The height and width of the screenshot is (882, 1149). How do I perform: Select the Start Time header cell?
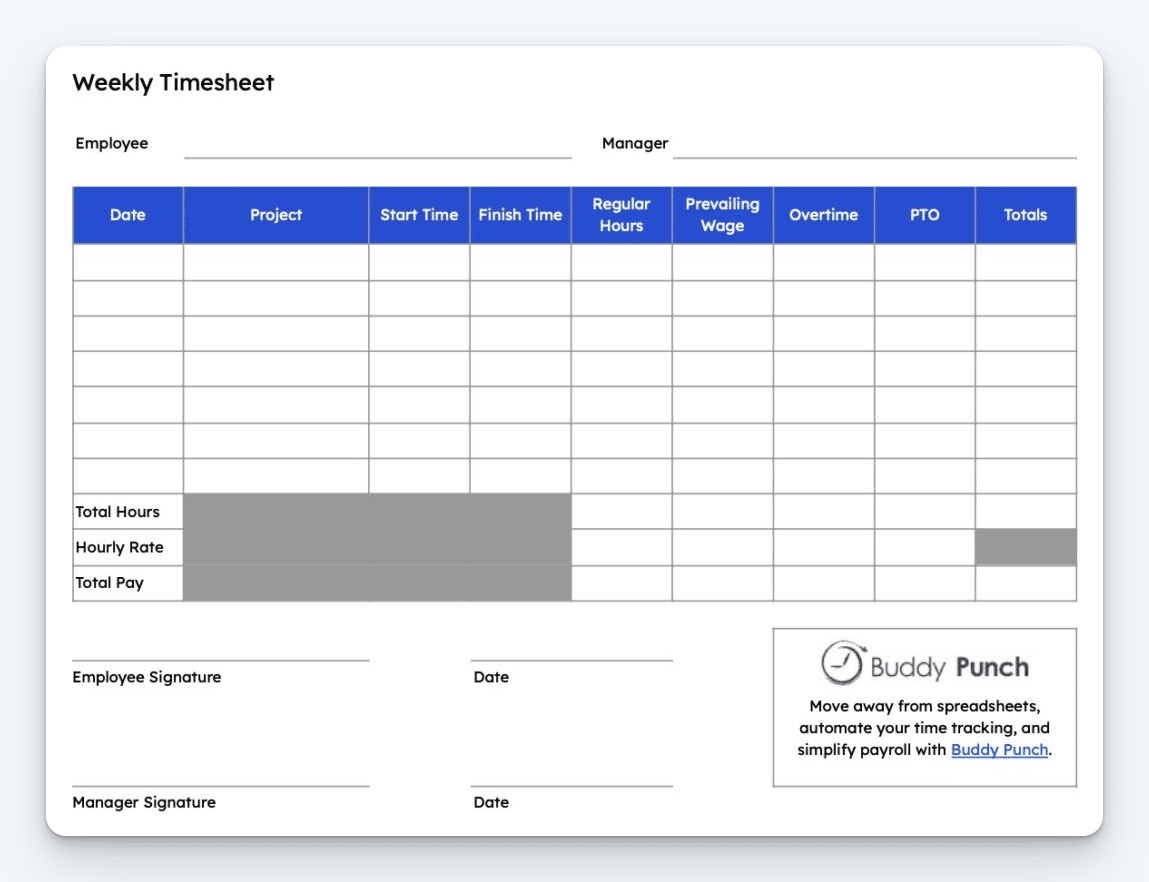tap(419, 214)
